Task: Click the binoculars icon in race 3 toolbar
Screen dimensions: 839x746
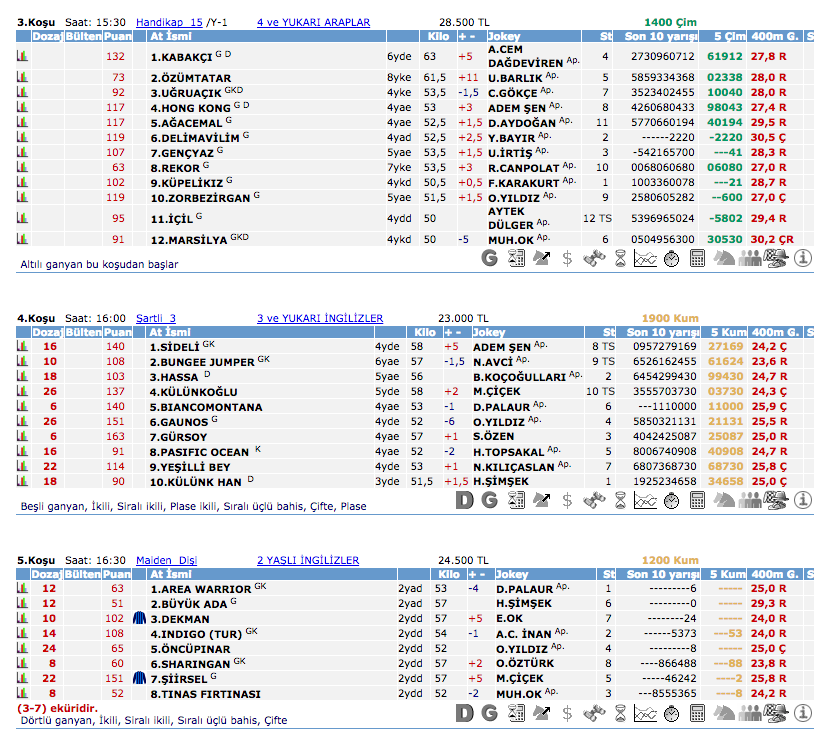Action: [x=594, y=258]
